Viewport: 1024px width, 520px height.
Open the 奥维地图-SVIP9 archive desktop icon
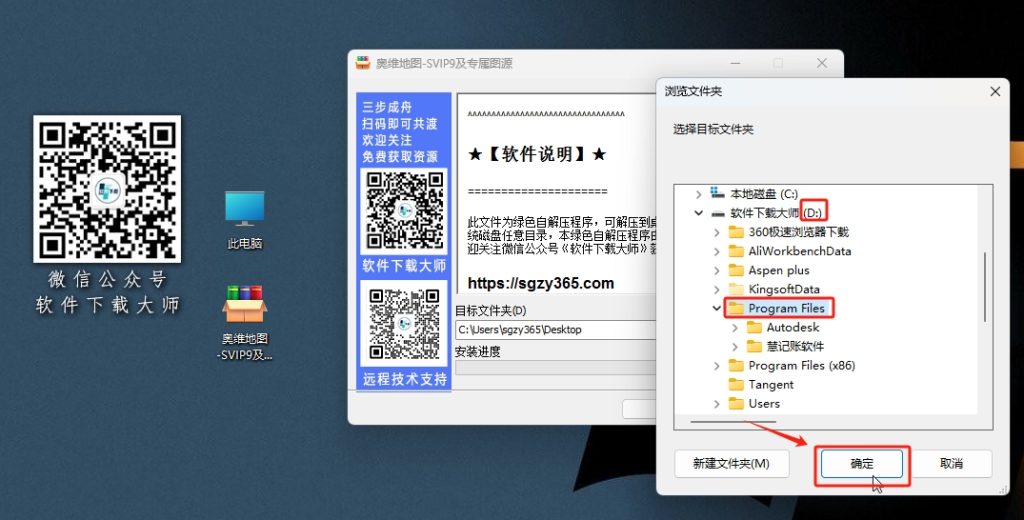click(x=245, y=322)
